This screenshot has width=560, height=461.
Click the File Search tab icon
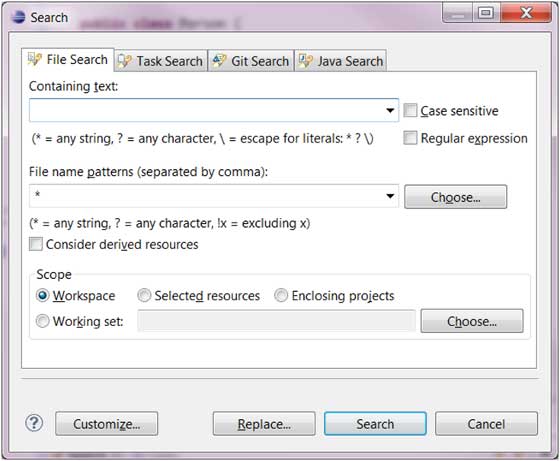(35, 59)
